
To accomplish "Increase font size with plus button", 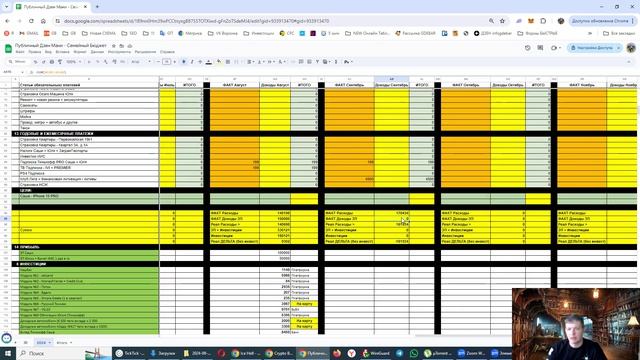I will pos(175,62).
